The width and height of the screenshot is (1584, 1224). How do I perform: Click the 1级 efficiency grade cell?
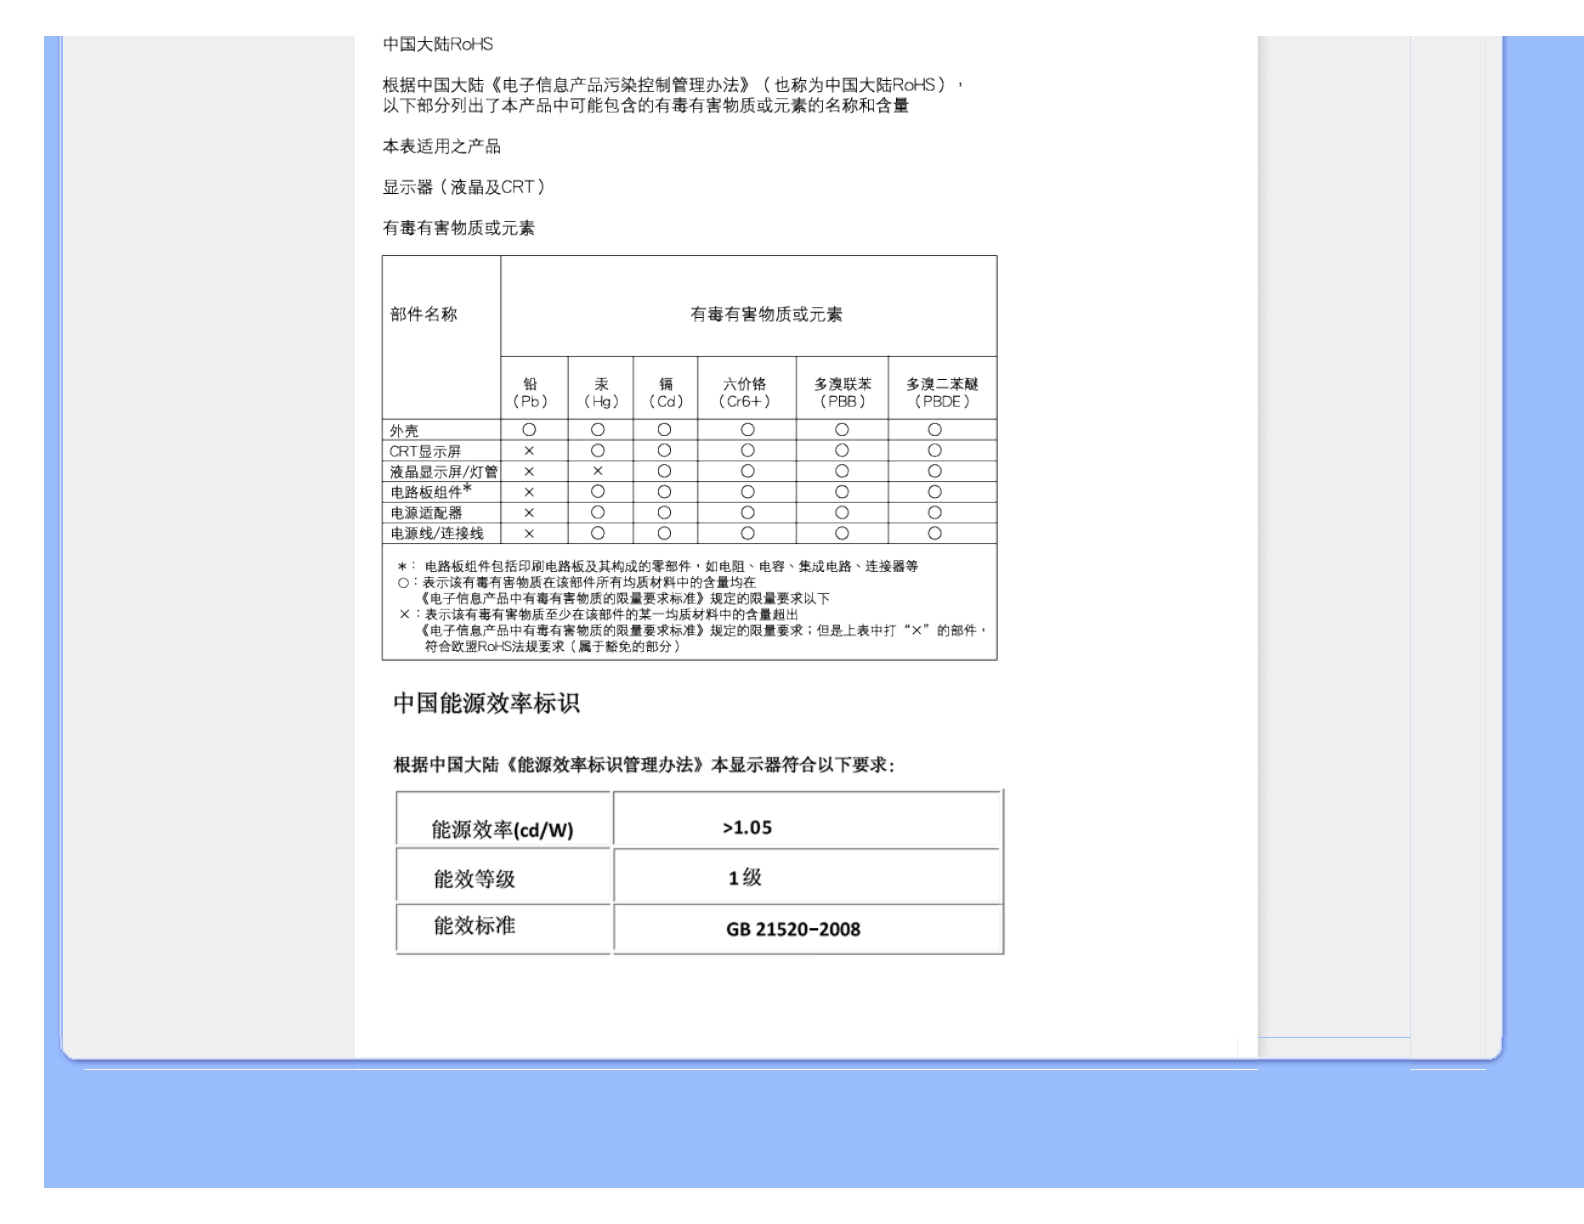(745, 878)
